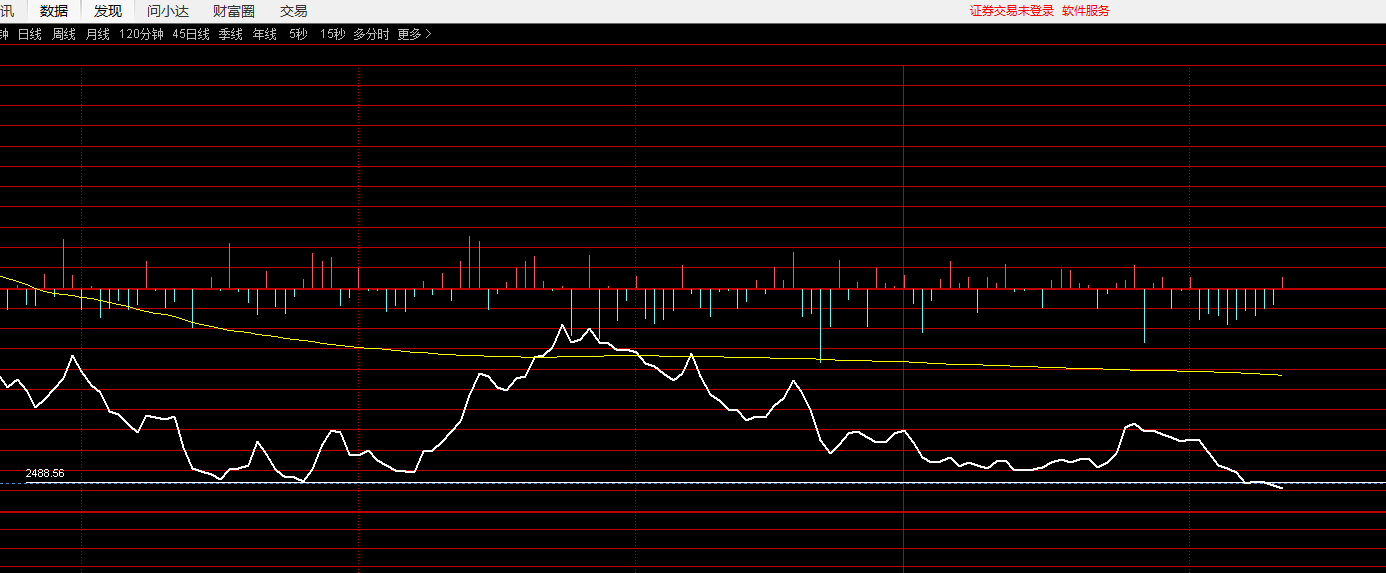Image resolution: width=1386 pixels, height=573 pixels.
Task: Select the 周线 chart period
Action: 64,34
